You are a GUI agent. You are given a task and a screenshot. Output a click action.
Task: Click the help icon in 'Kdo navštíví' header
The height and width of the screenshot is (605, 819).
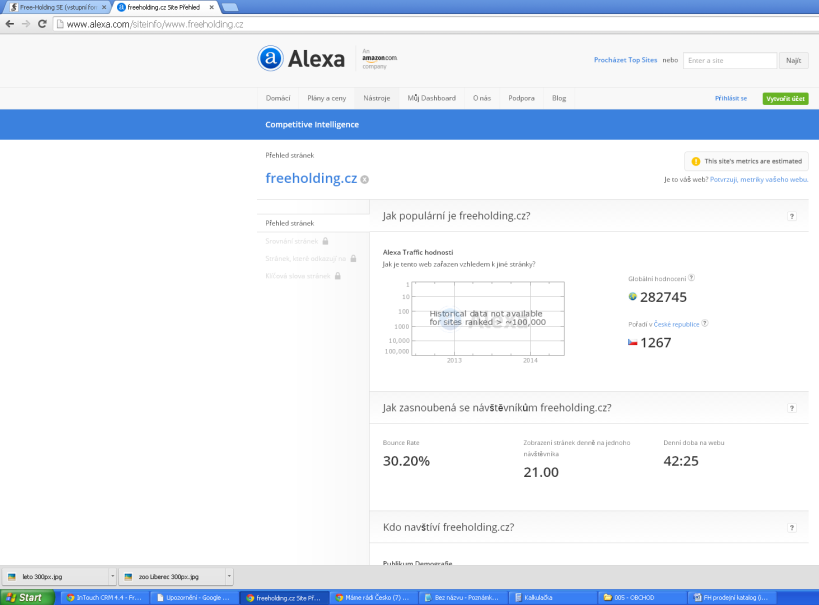(x=792, y=528)
